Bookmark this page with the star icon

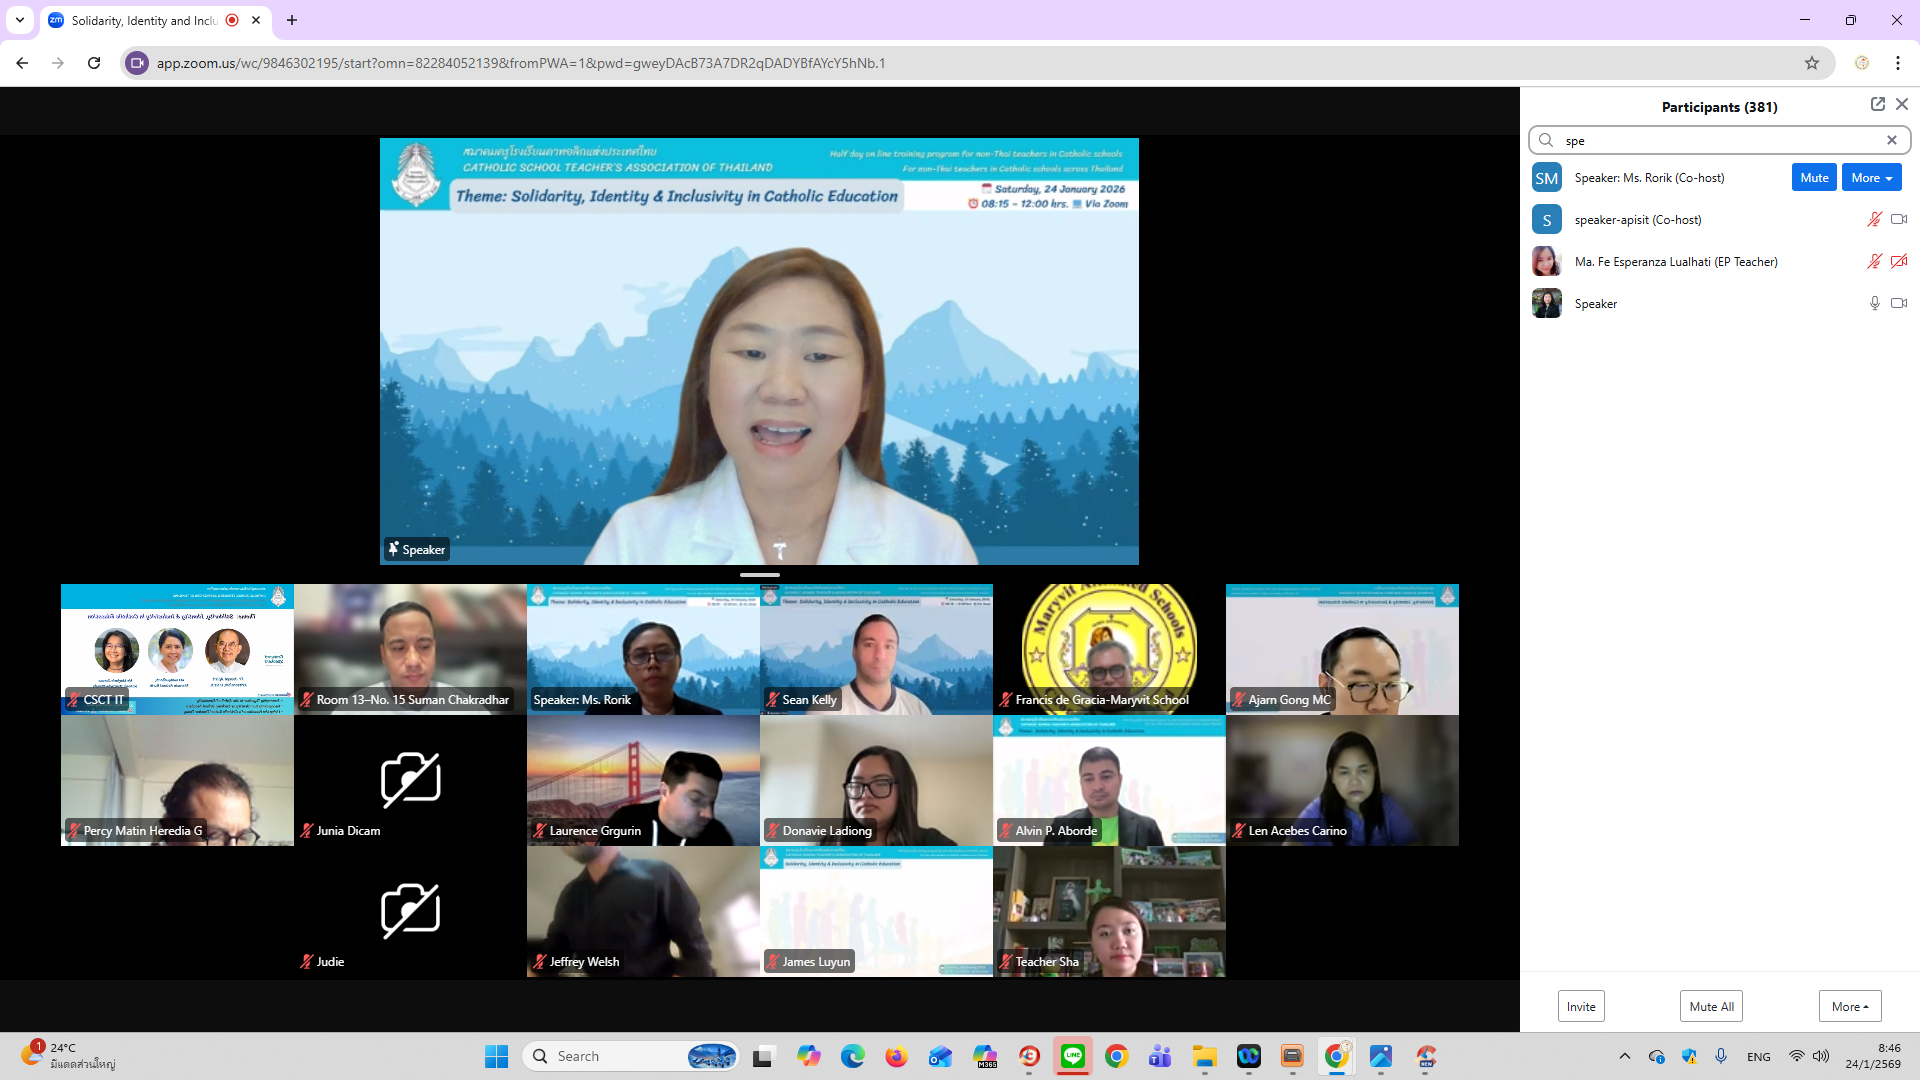(1811, 63)
